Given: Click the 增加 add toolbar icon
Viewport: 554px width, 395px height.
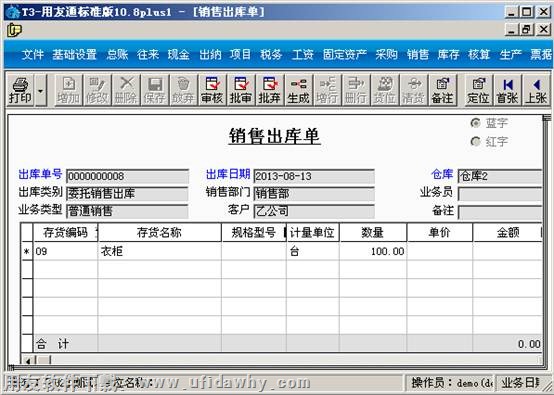Looking at the screenshot, I should [x=69, y=90].
